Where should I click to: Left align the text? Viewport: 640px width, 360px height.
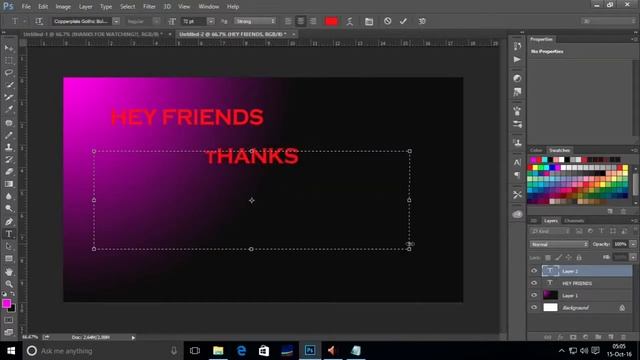coord(288,21)
